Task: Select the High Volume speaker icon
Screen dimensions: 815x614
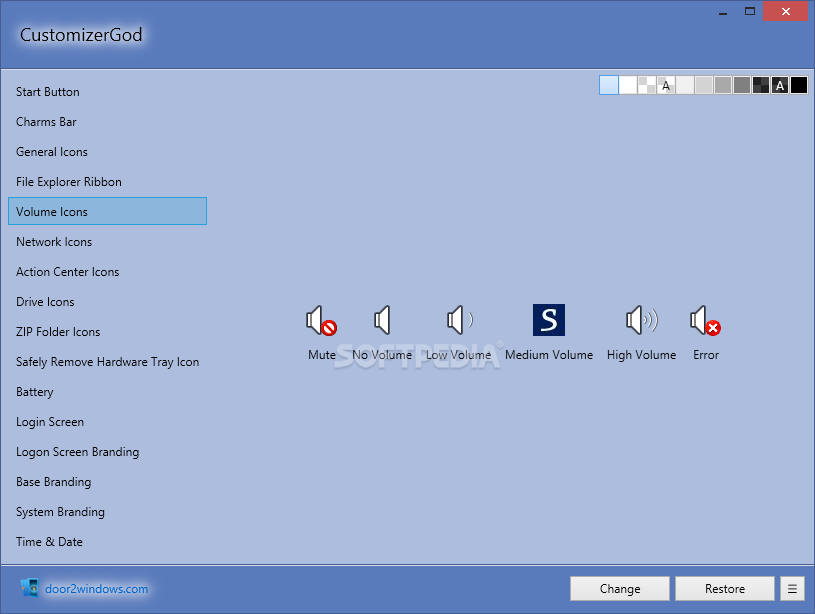Action: (x=641, y=320)
